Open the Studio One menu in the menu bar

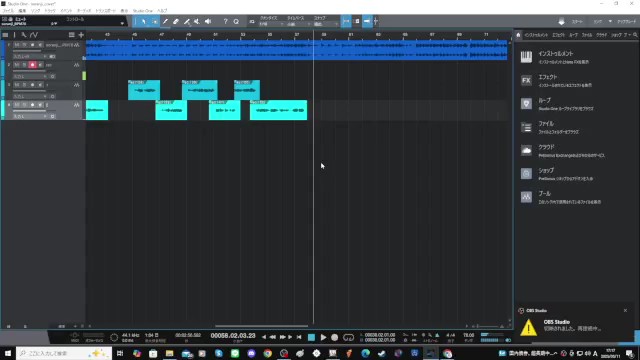pos(143,11)
